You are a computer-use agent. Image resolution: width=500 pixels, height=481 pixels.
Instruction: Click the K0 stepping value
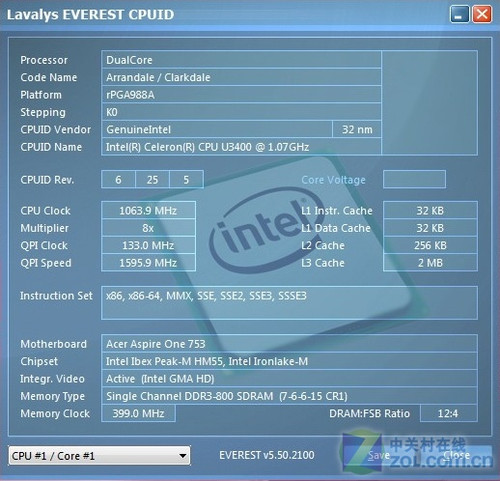point(241,112)
